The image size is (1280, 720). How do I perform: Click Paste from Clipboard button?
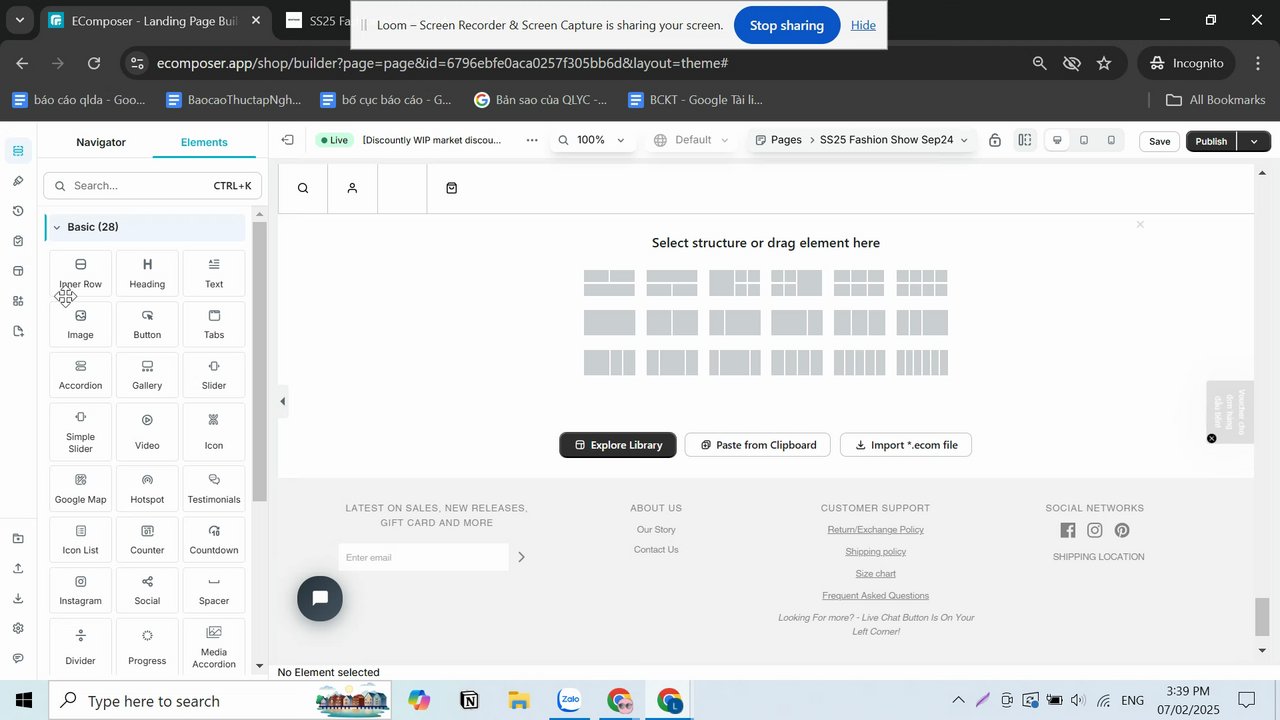coord(757,445)
